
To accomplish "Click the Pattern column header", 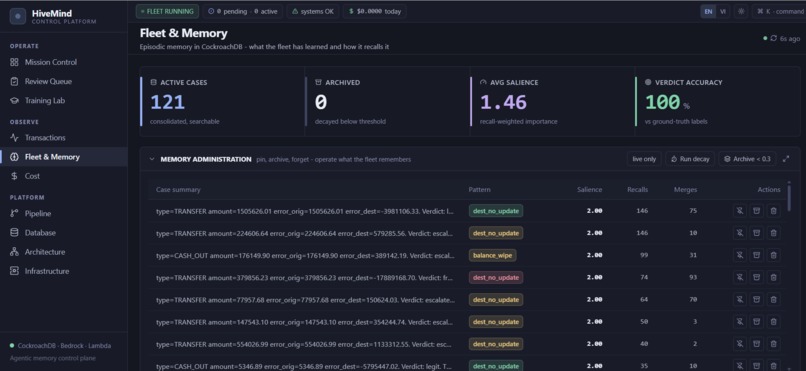I will coord(480,190).
